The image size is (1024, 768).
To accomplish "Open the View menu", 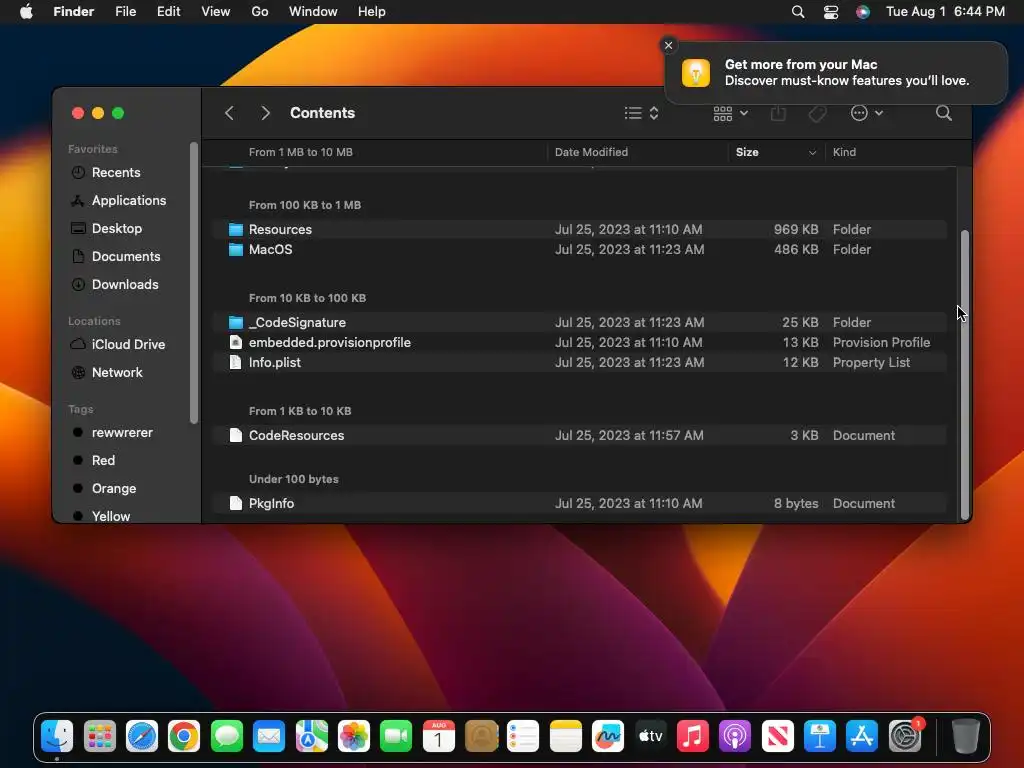I will (x=216, y=12).
